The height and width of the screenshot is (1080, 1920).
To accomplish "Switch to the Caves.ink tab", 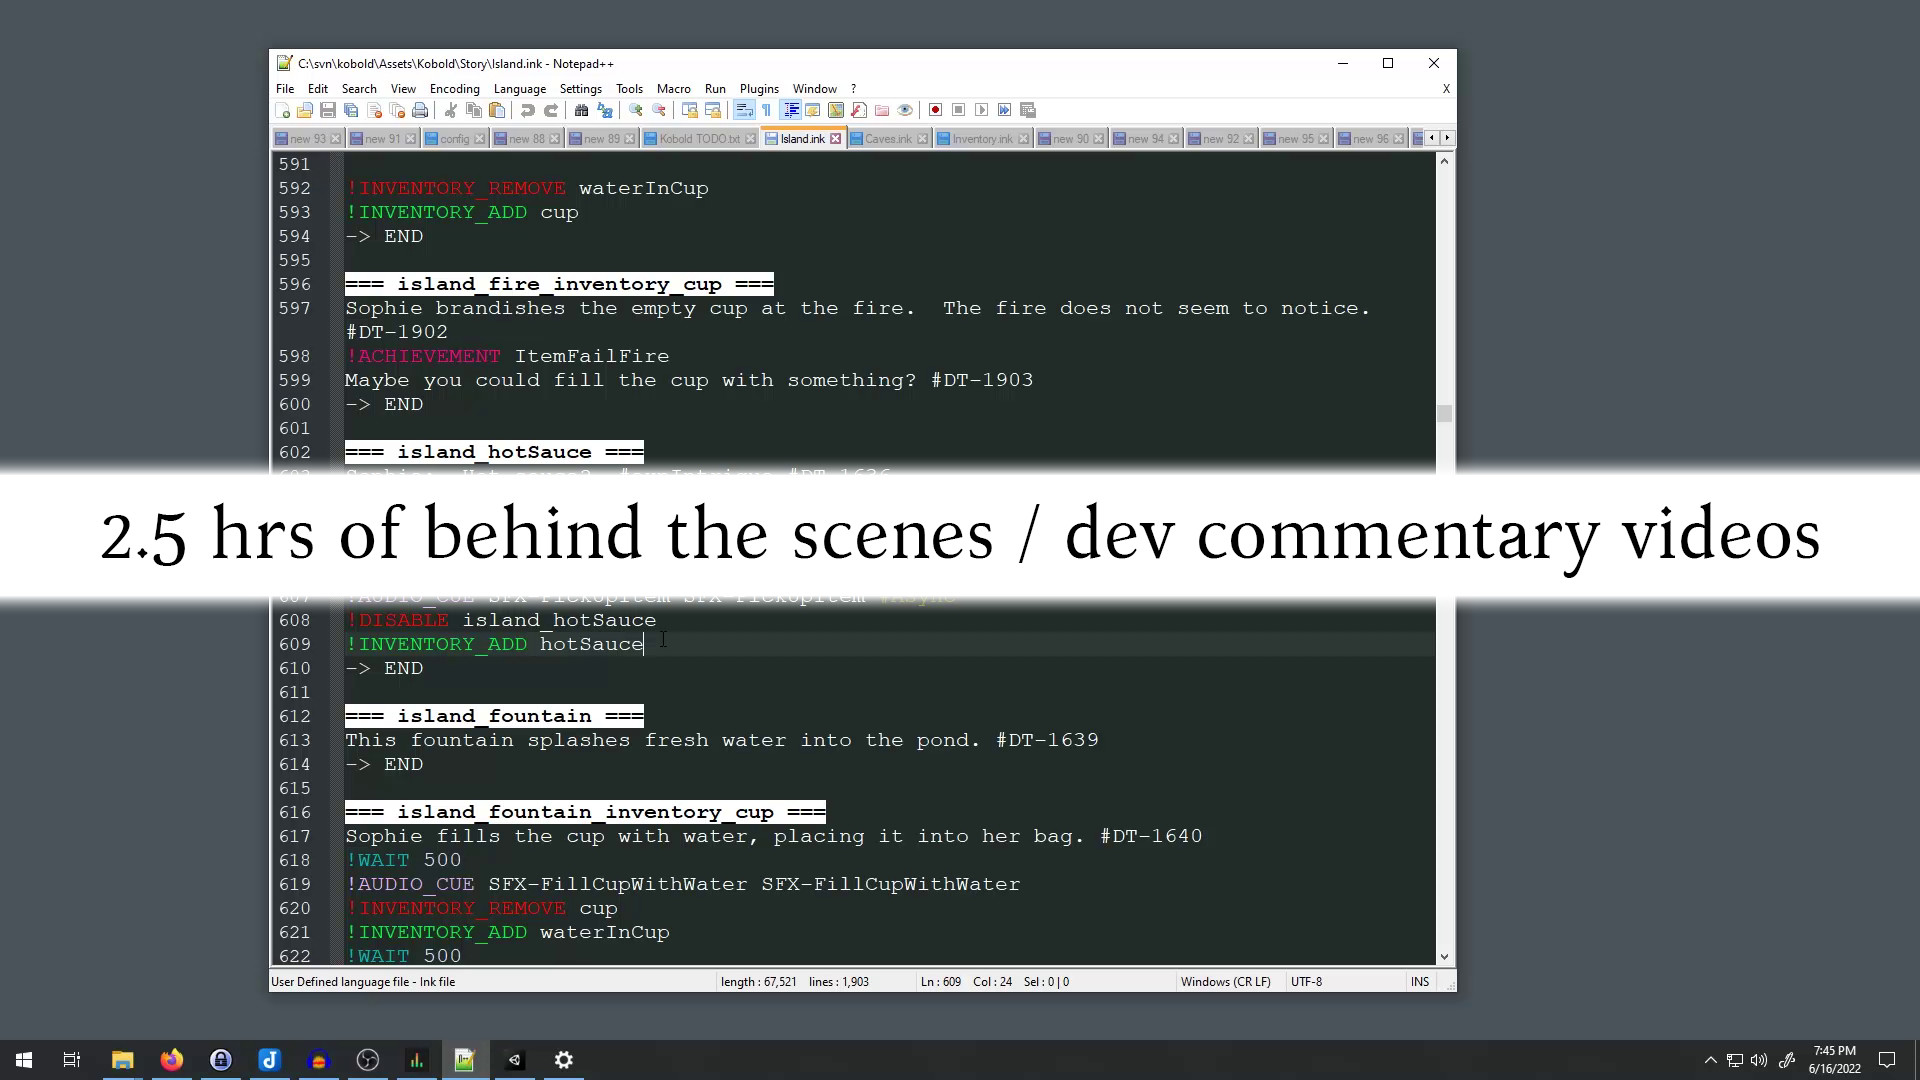I will [x=888, y=137].
